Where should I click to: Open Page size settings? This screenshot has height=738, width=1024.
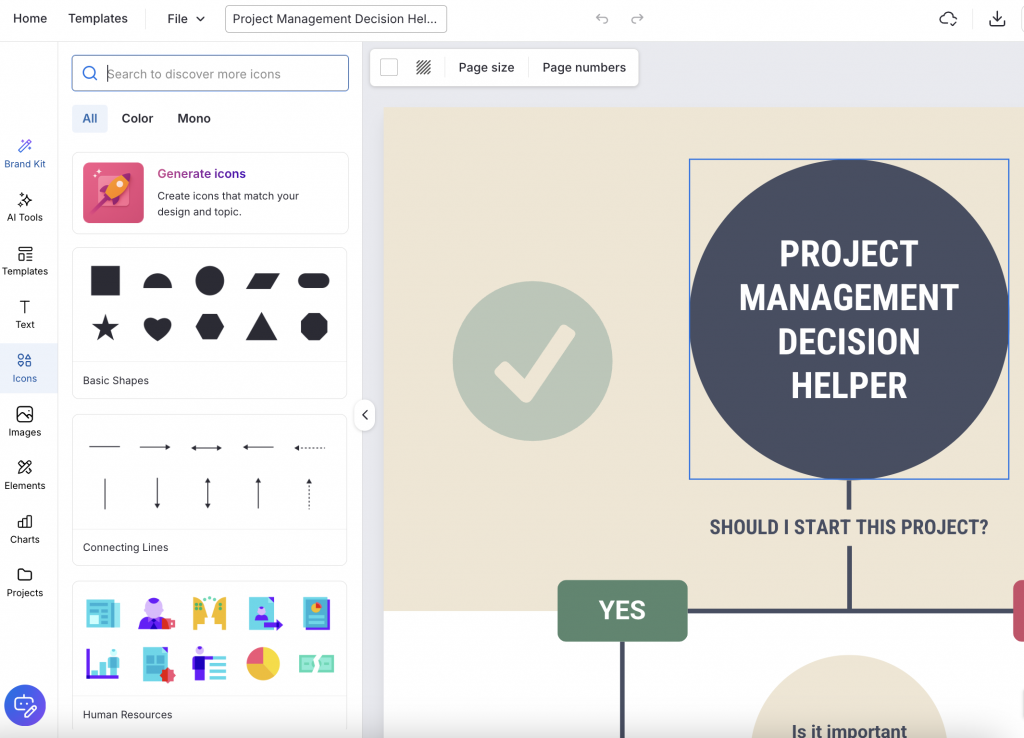[x=486, y=67]
